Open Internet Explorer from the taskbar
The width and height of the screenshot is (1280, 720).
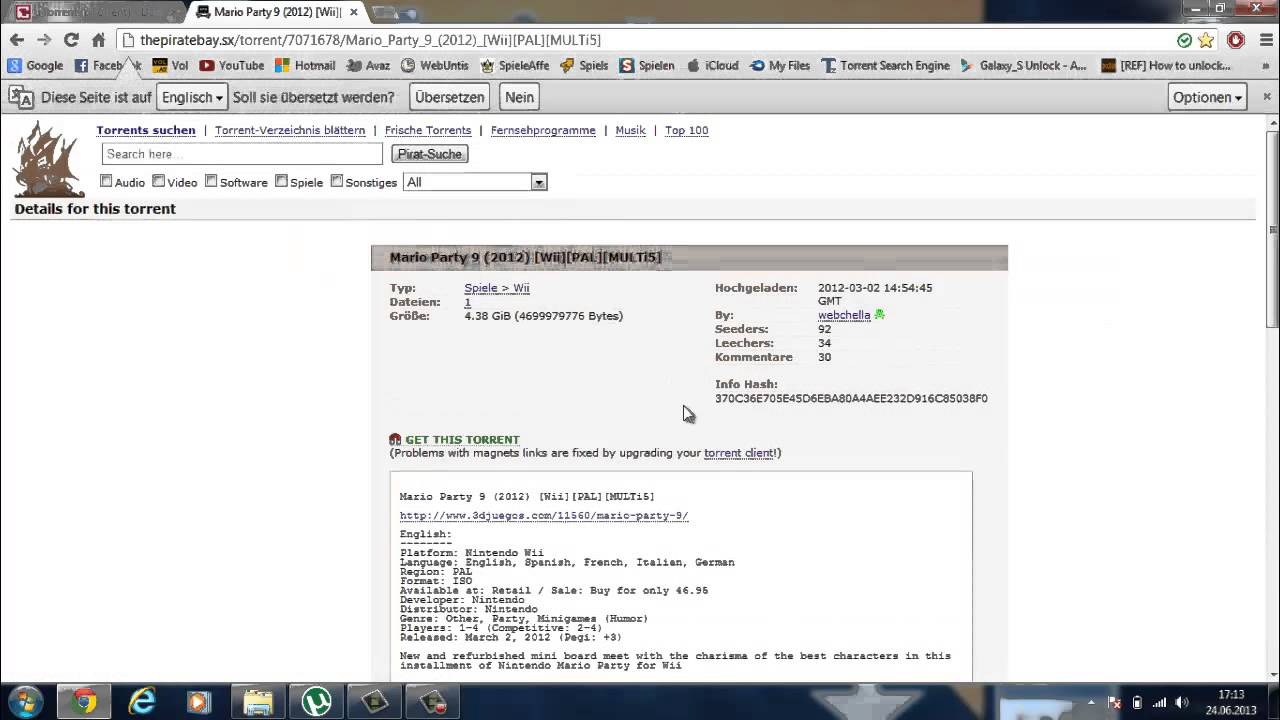pyautogui.click(x=142, y=702)
